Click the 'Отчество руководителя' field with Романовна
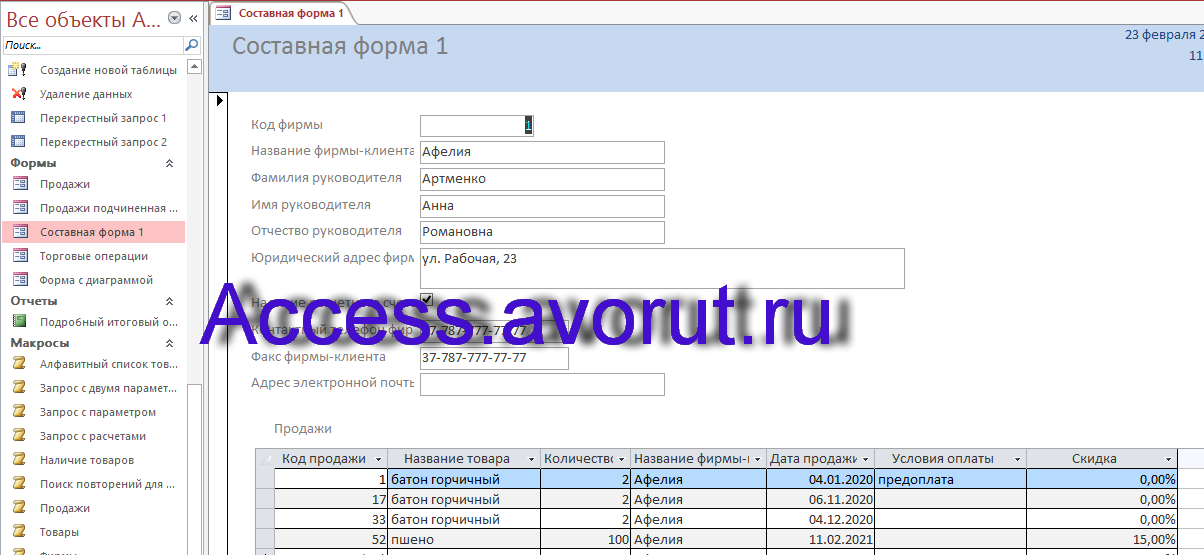This screenshot has width=1204, height=555. pos(542,232)
